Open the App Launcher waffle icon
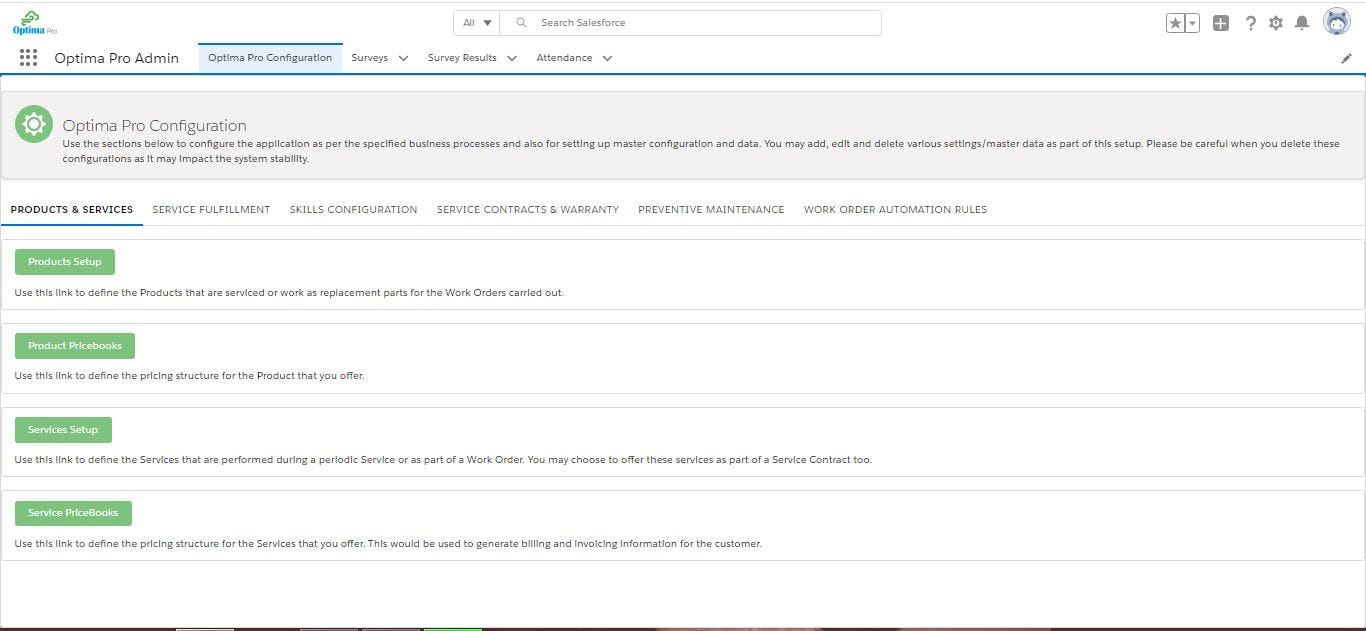The image size is (1366, 631). point(27,57)
